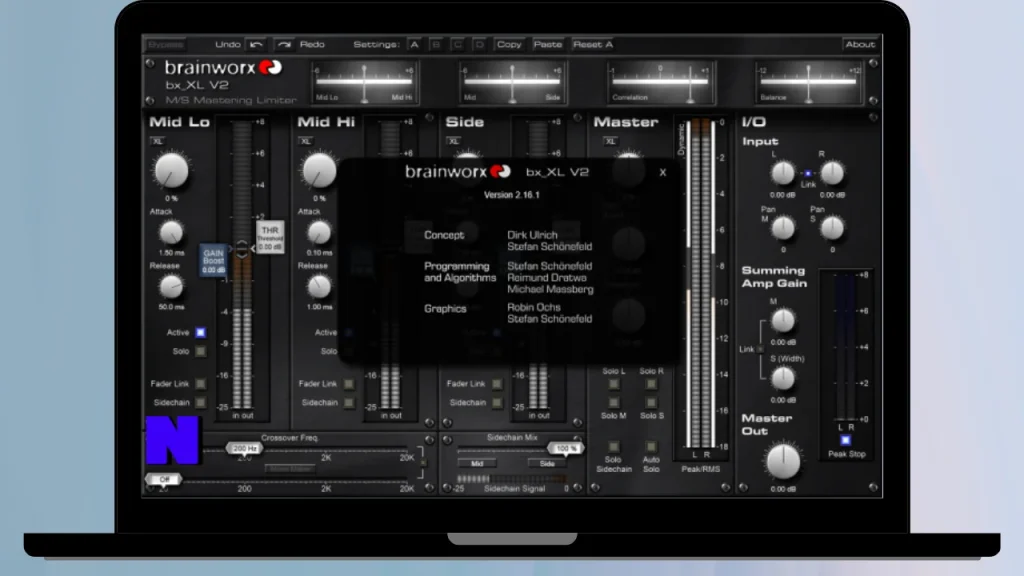Select settings slot C

[458, 44]
